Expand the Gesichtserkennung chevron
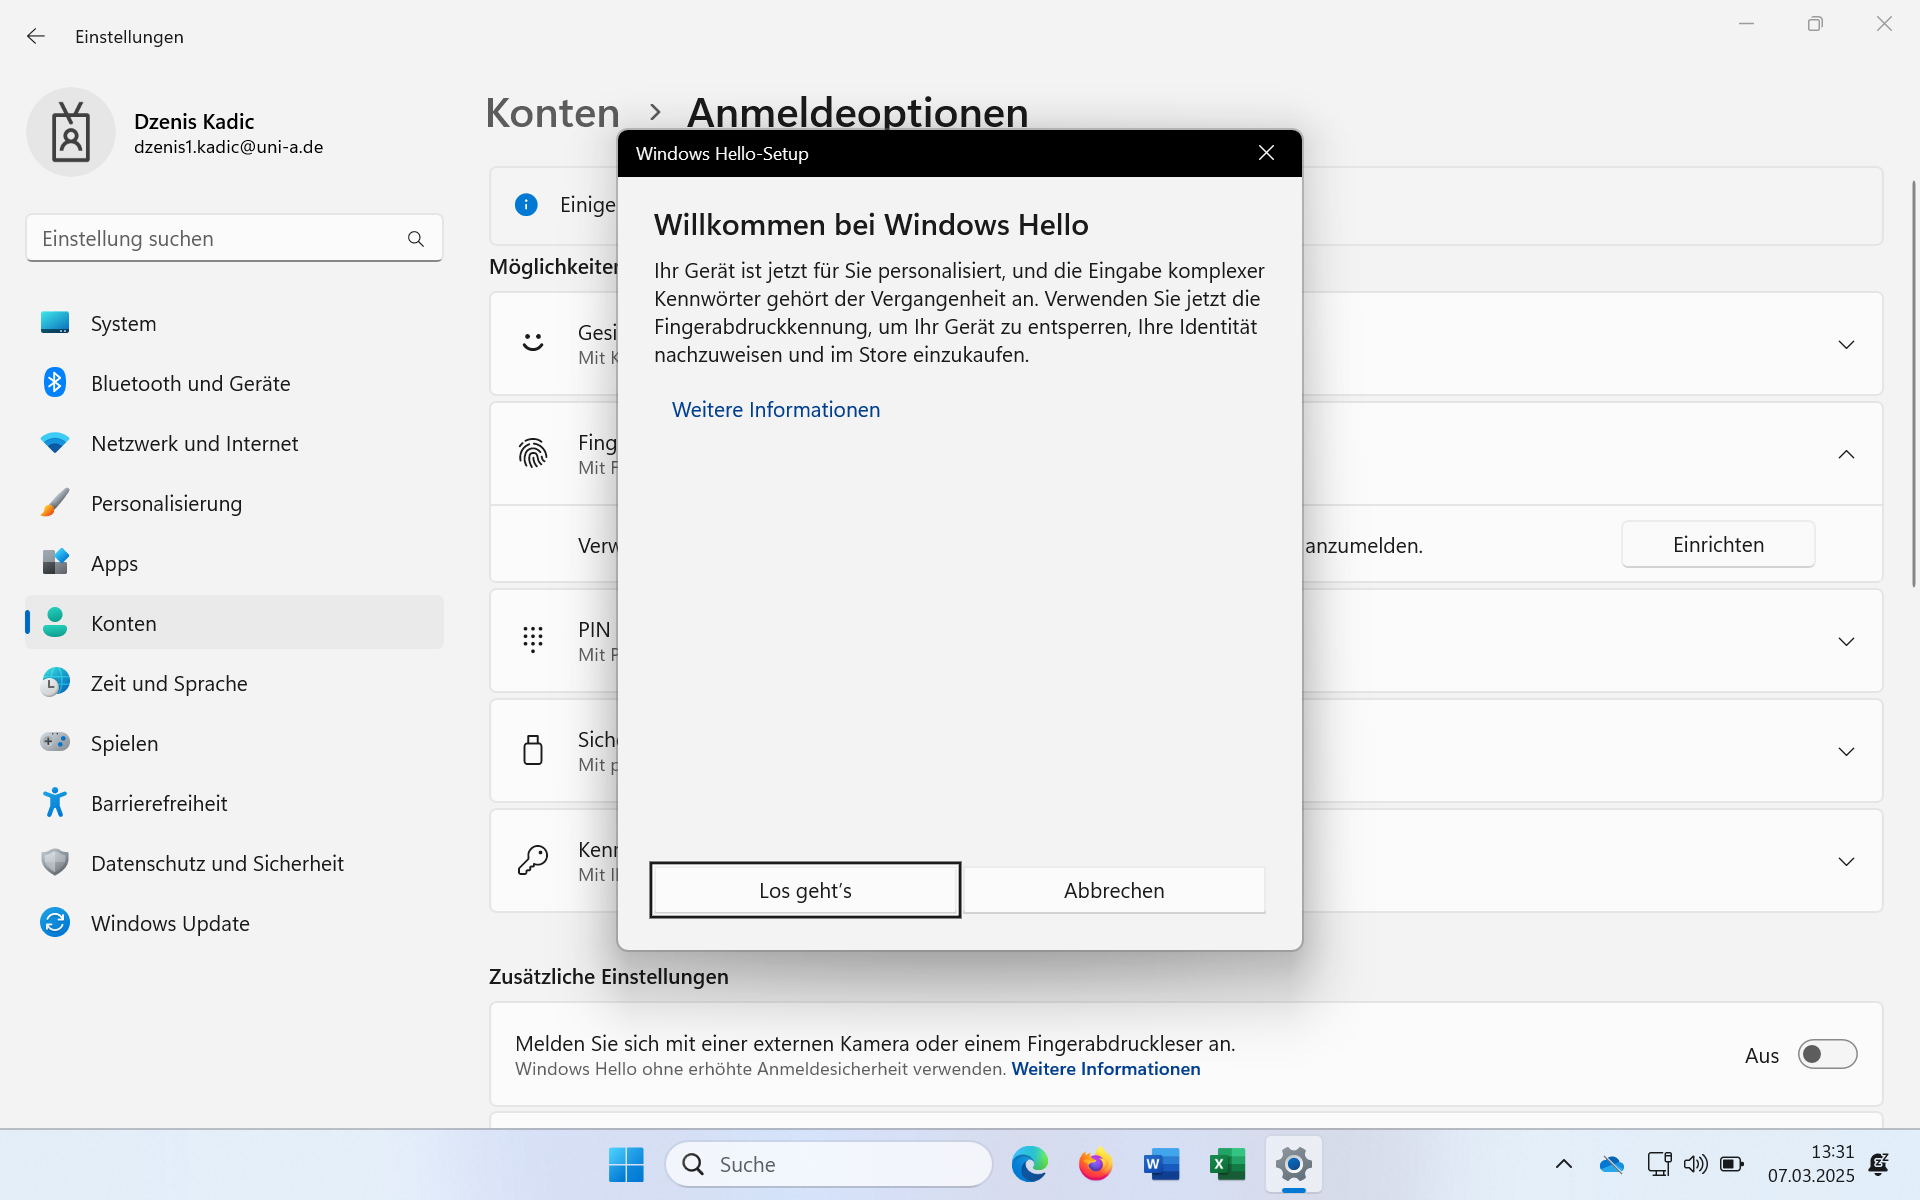The height and width of the screenshot is (1200, 1920). (1846, 344)
